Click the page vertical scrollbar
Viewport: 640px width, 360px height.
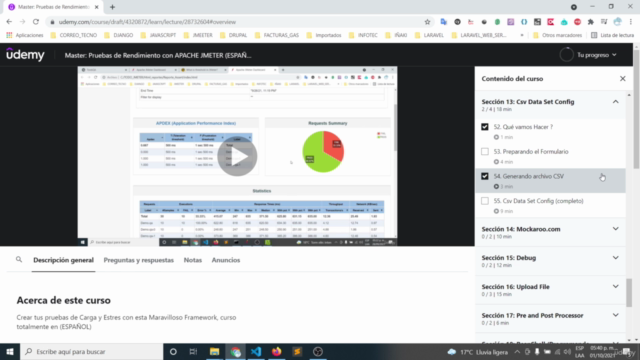[636, 109]
